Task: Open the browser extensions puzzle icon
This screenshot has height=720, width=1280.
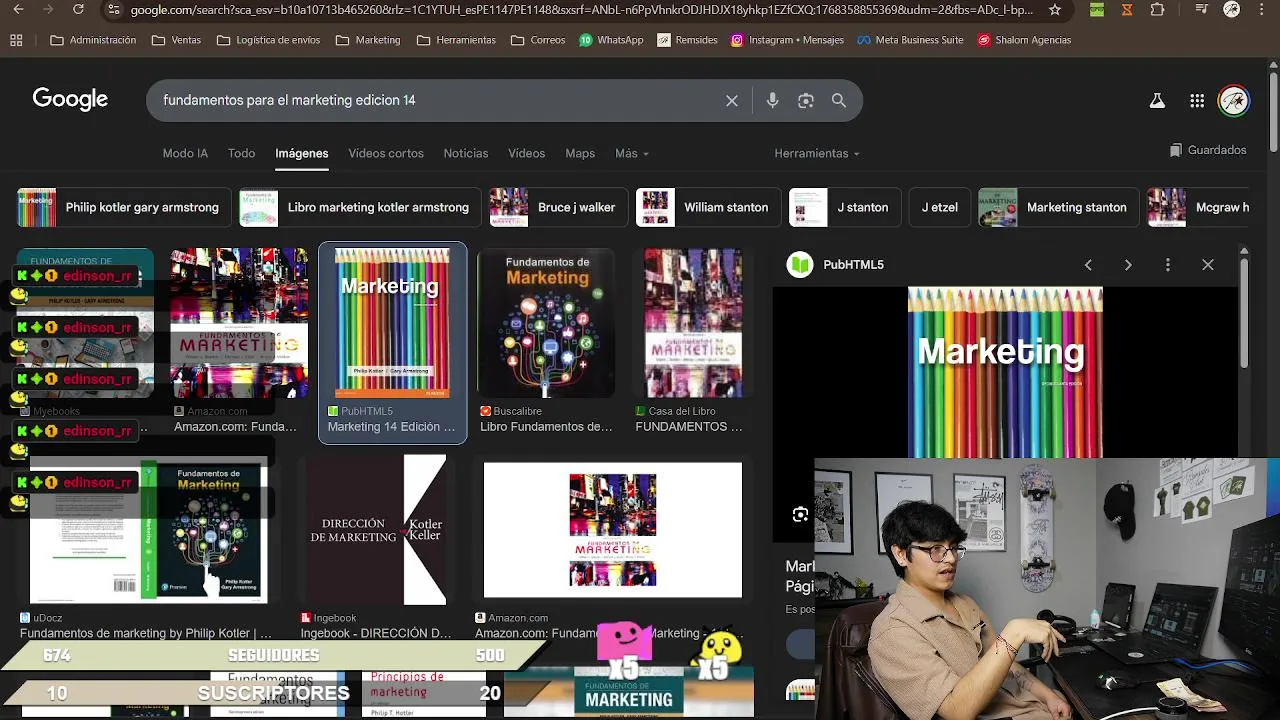Action: pos(1157,10)
